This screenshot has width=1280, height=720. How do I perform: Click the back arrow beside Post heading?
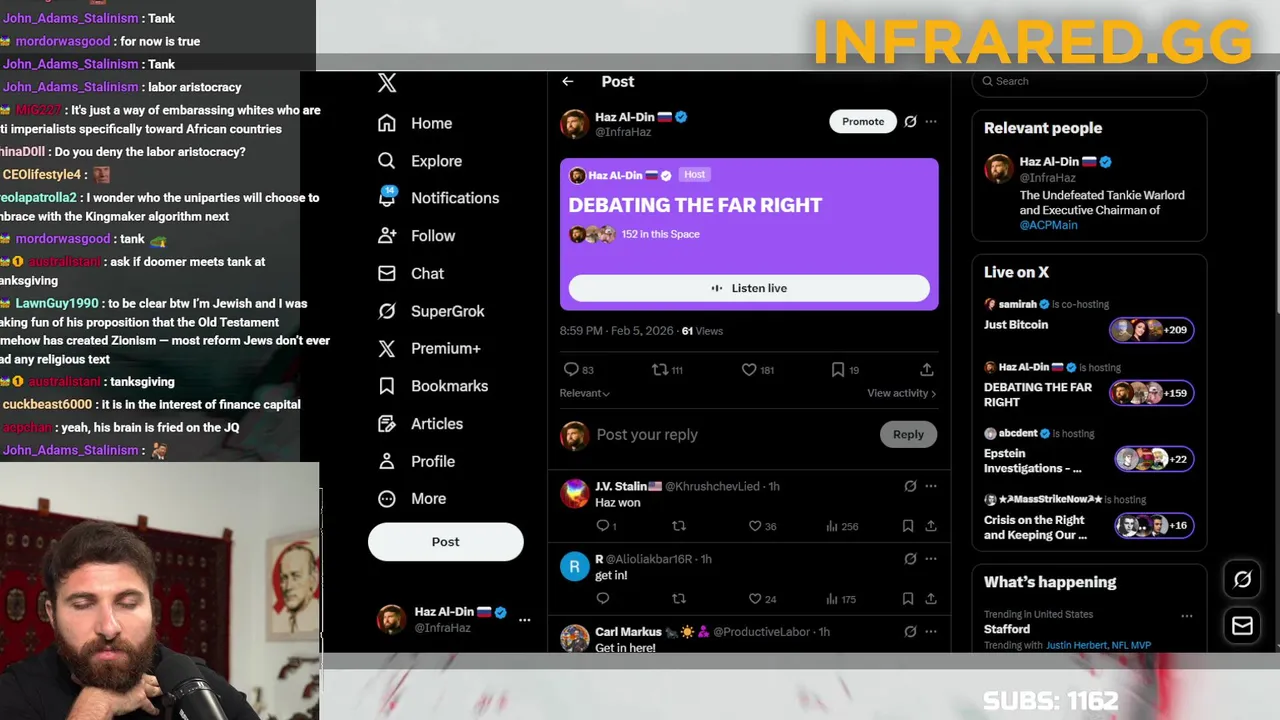tap(567, 82)
